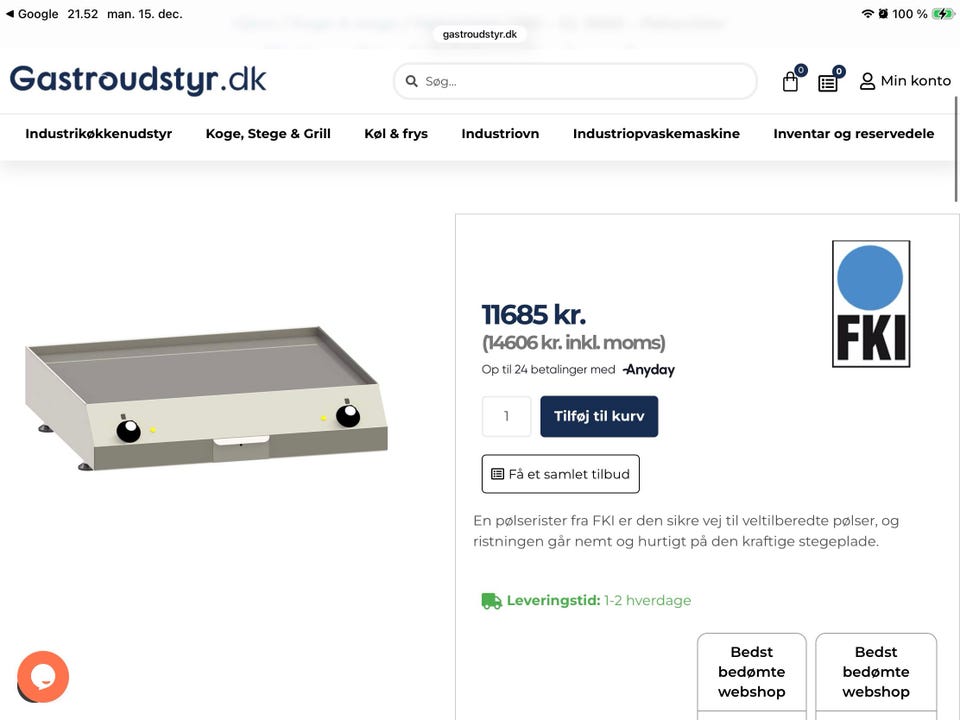Click the Anyday payment logo

(x=648, y=370)
